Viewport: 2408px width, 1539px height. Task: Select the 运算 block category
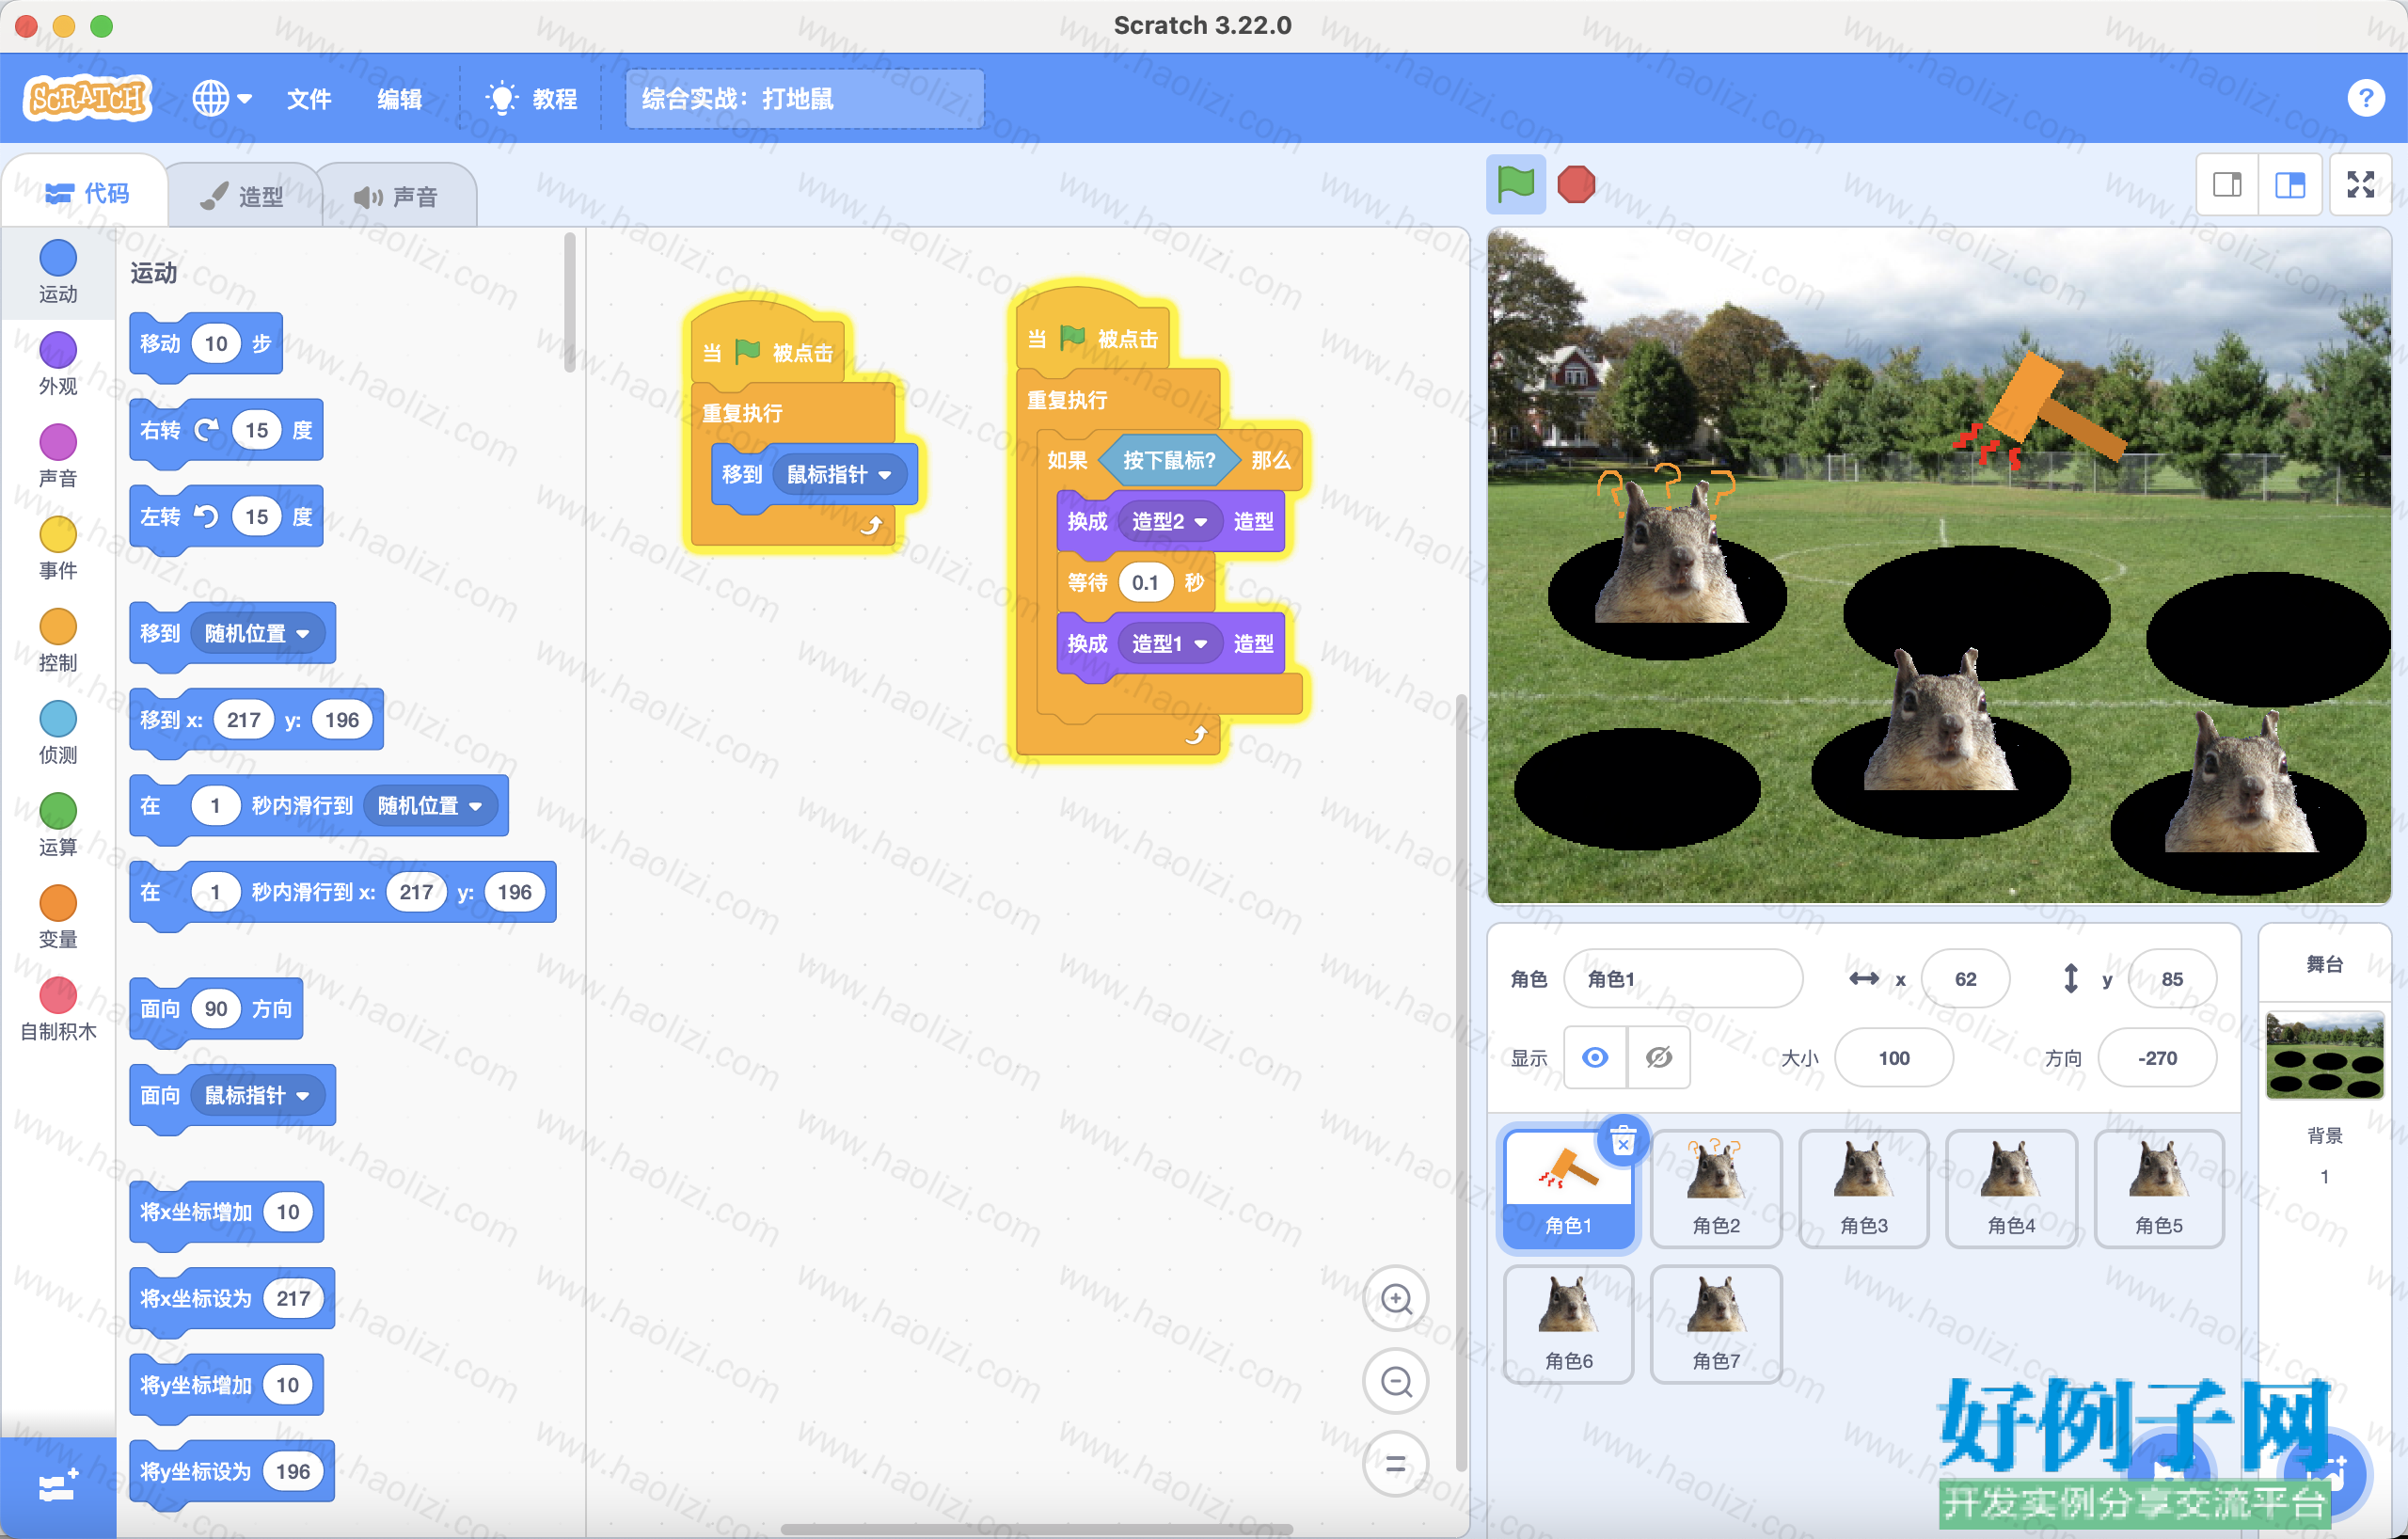pyautogui.click(x=58, y=825)
